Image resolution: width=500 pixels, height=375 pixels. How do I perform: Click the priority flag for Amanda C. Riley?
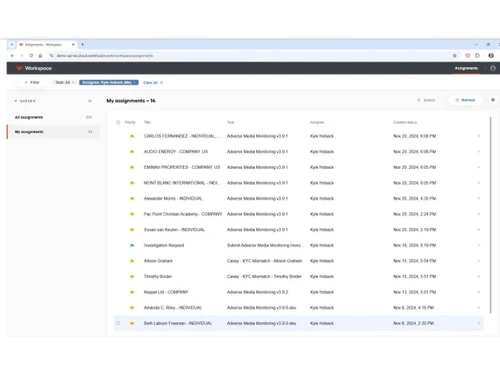coord(132,308)
